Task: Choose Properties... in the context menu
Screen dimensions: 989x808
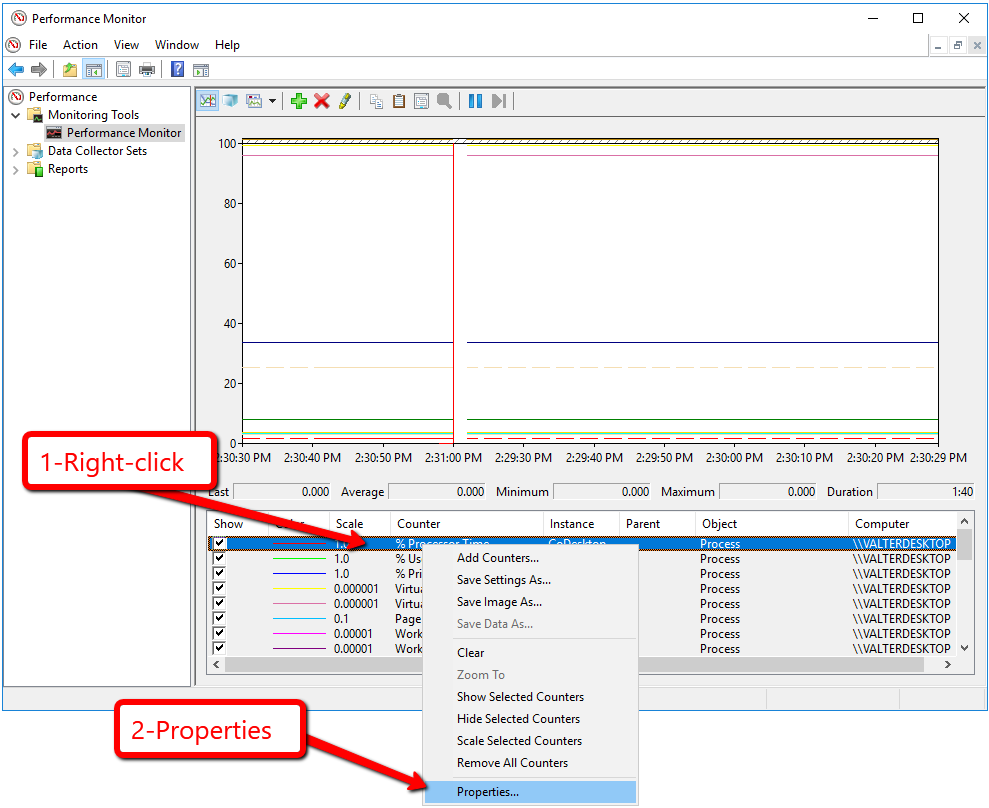Action: 530,792
